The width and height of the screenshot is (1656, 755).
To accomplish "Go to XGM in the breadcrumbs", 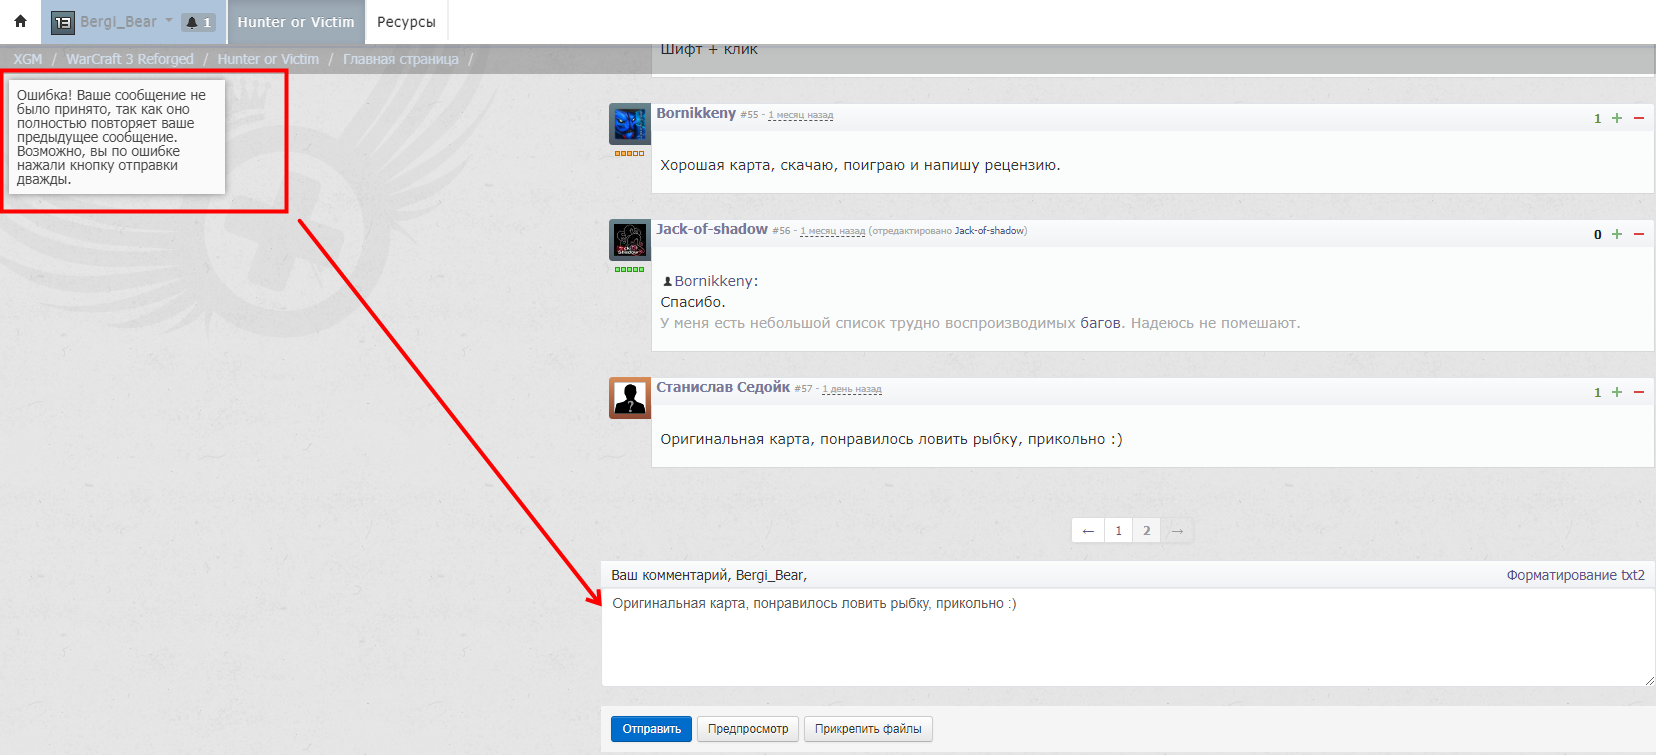I will click(28, 59).
